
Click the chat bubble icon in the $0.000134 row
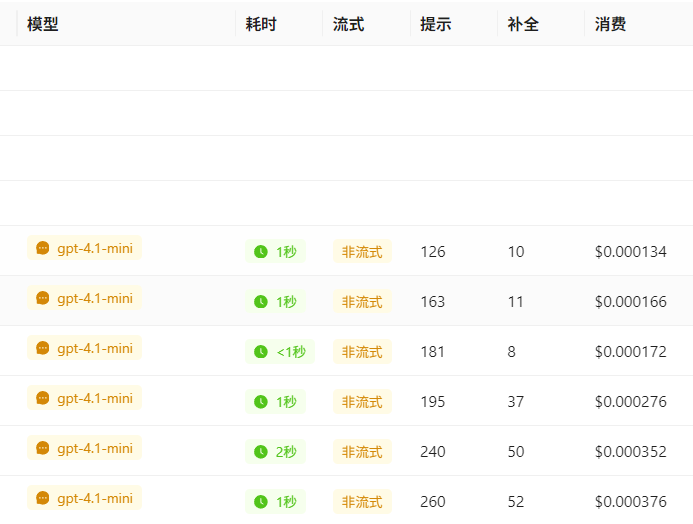tap(42, 248)
